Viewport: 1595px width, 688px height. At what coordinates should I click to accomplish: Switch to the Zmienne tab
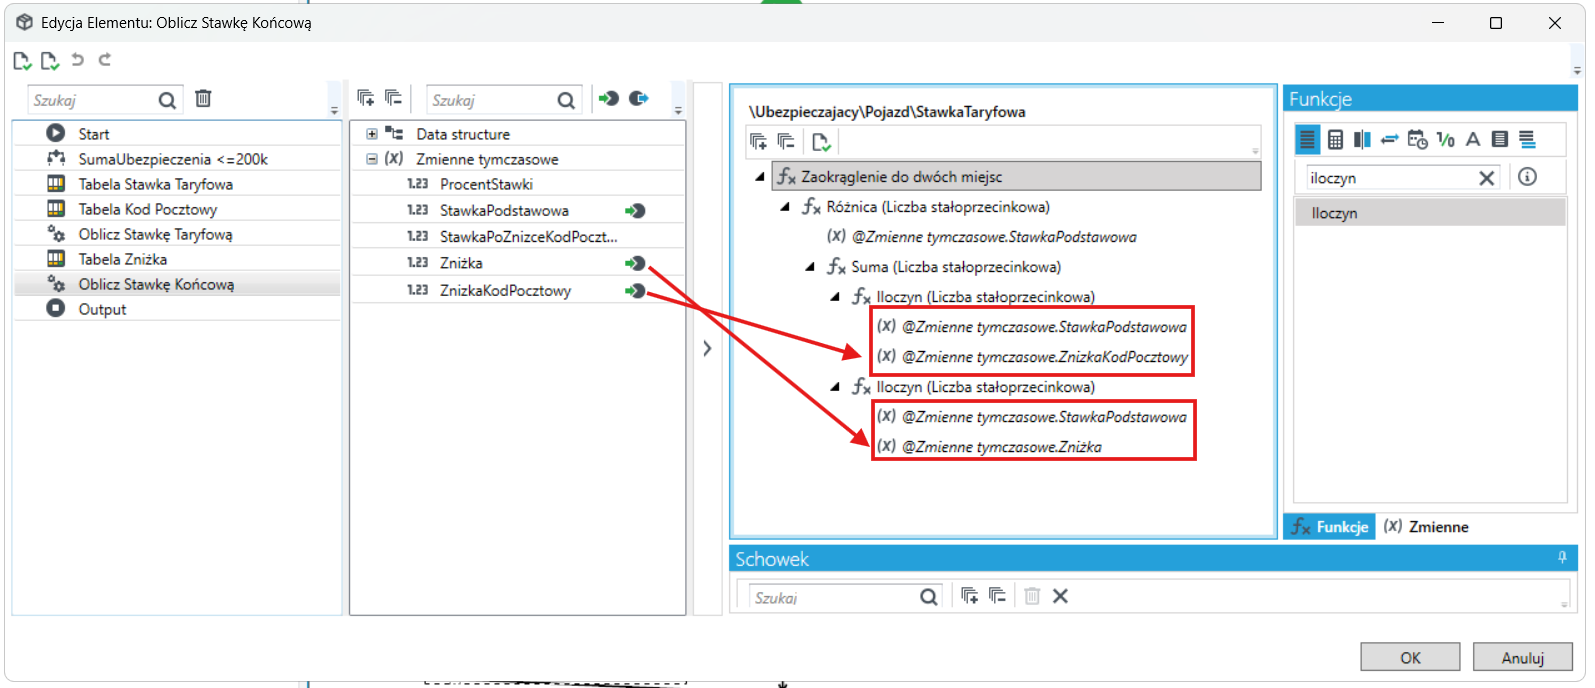coord(1426,527)
